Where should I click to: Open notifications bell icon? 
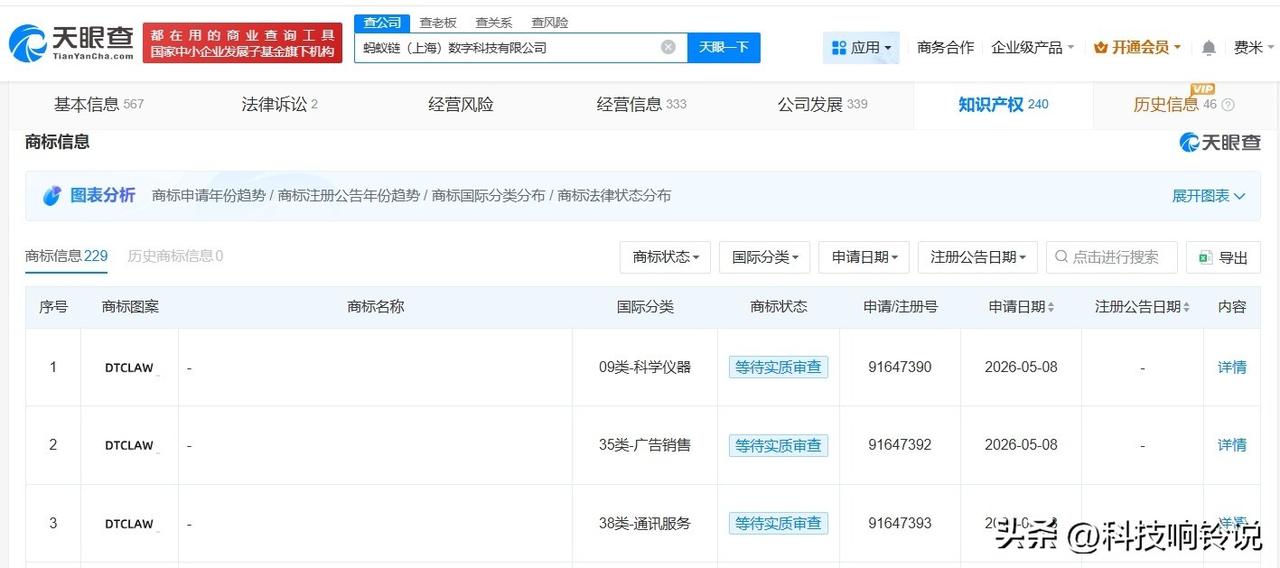point(1208,47)
